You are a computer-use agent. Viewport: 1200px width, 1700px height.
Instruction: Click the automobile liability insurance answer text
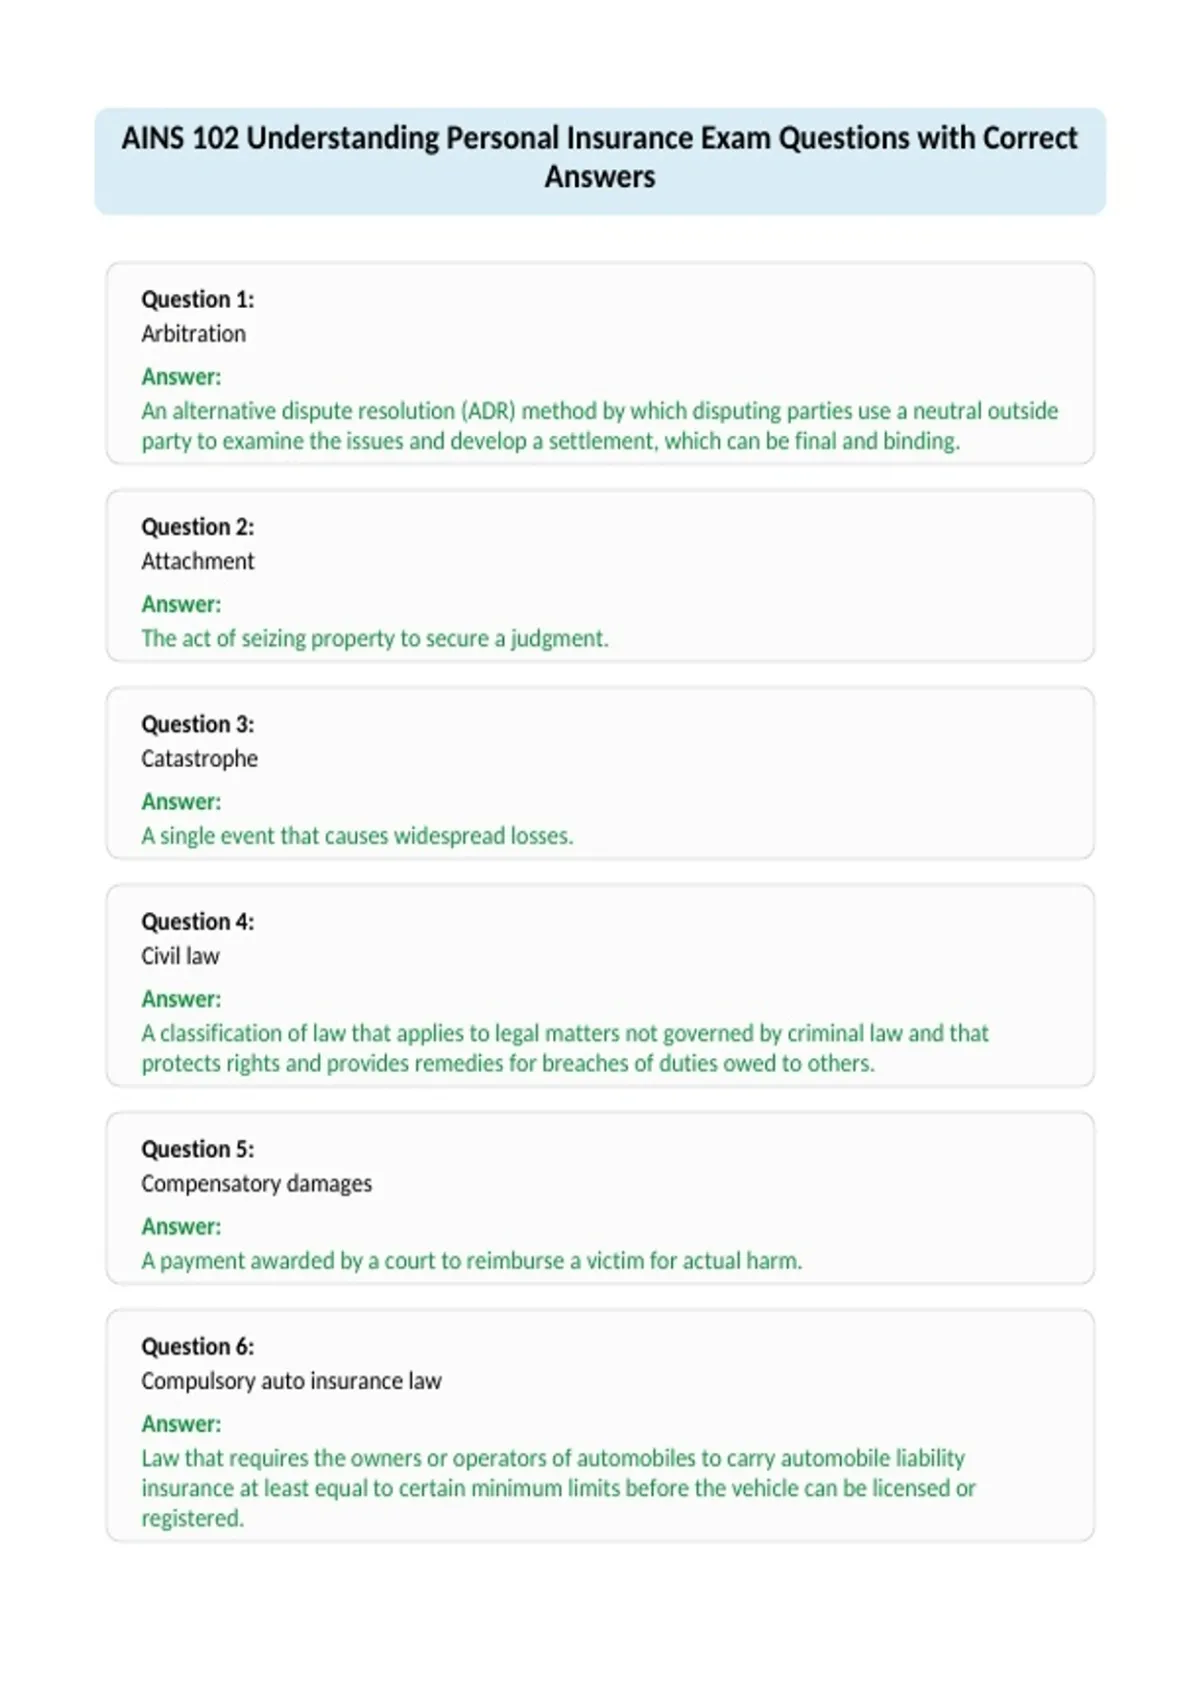(x=558, y=1488)
